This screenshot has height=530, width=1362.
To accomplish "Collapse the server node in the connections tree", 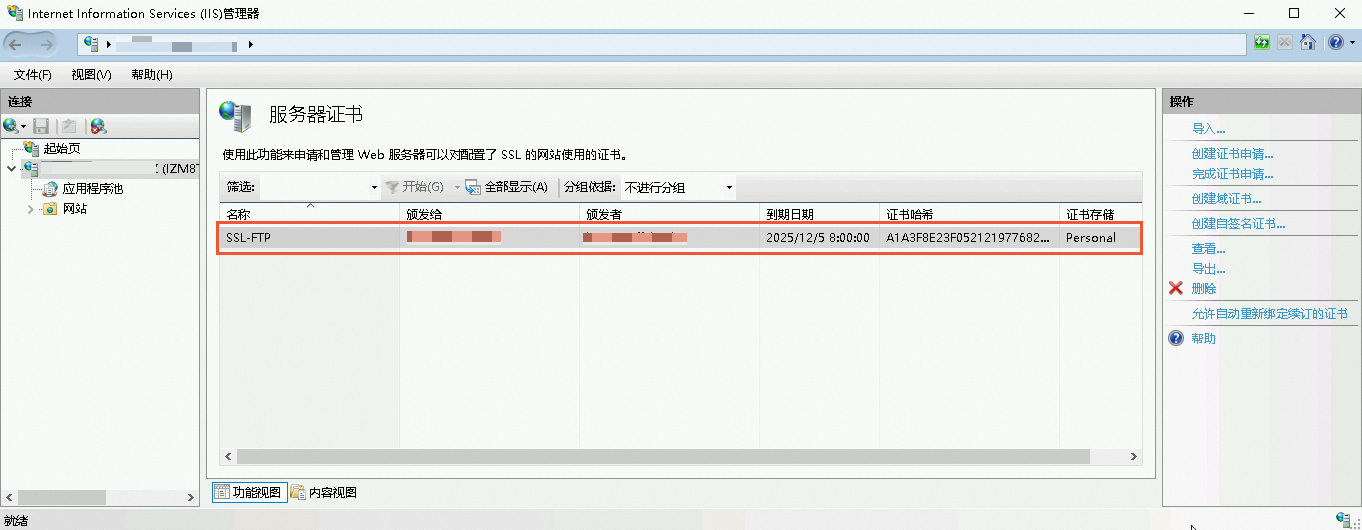I will pos(11,169).
